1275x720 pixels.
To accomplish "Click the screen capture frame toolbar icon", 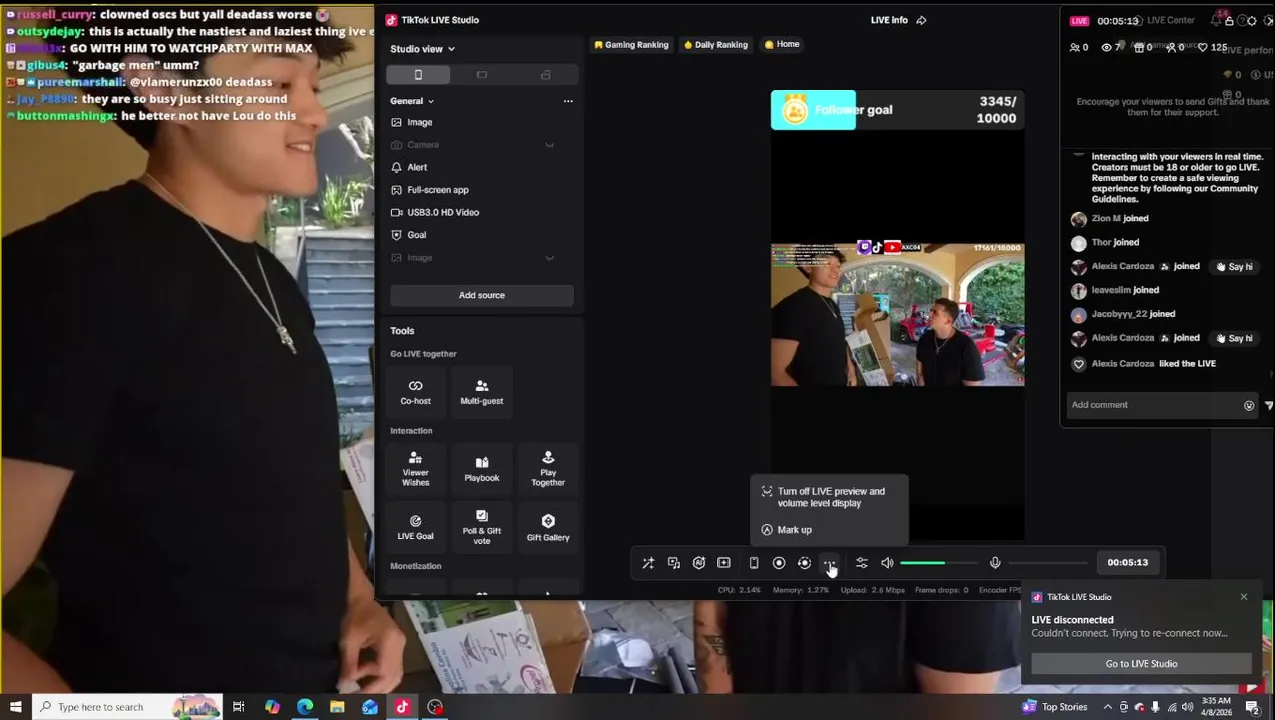I will (724, 563).
